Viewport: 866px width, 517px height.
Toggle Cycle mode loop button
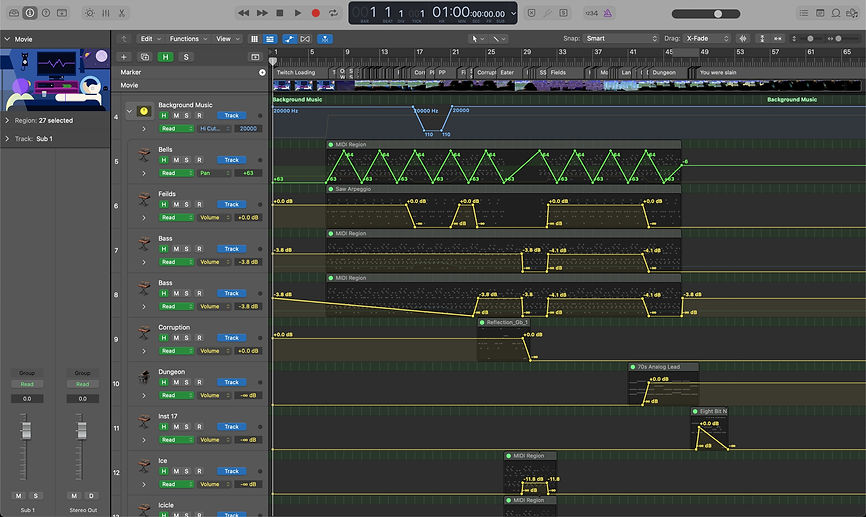tap(333, 13)
